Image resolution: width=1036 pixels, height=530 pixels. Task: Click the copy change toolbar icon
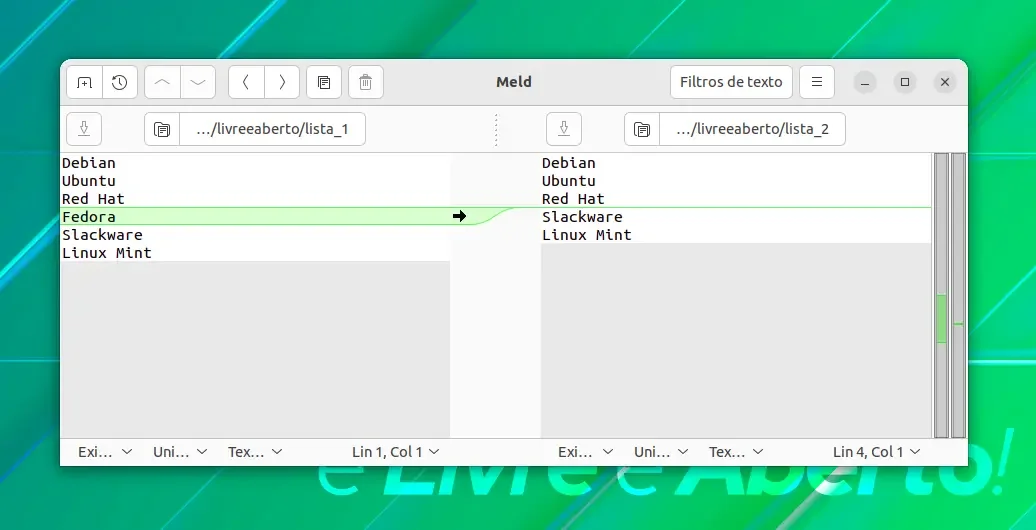tap(324, 83)
